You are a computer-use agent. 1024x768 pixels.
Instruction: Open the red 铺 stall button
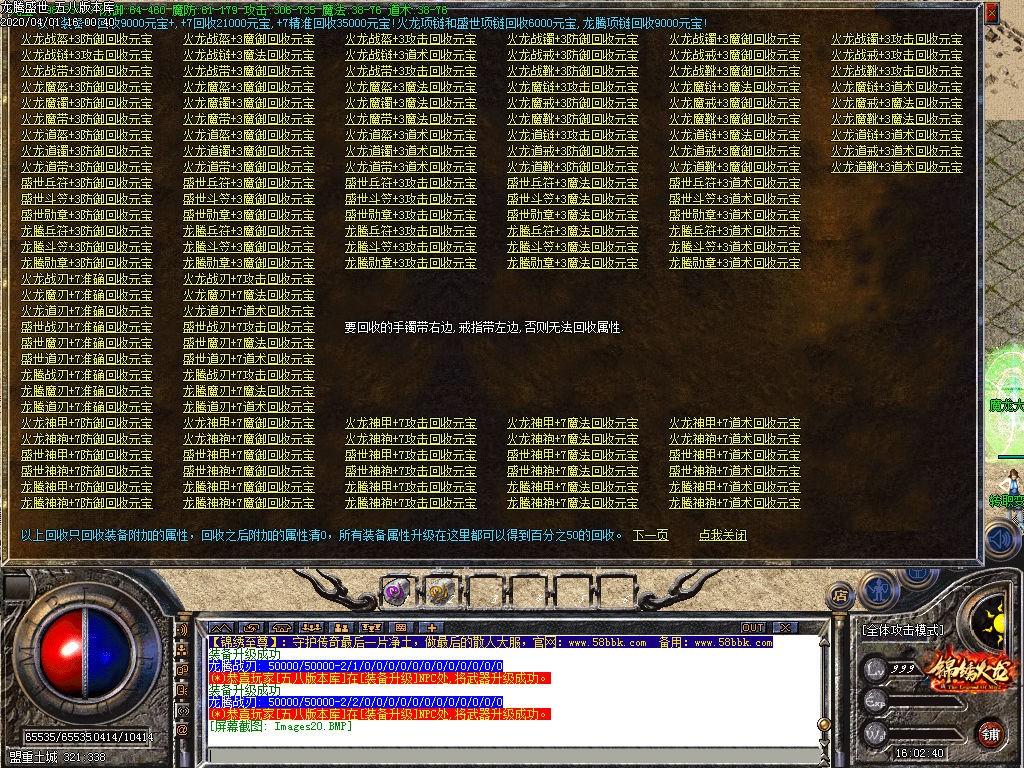coord(990,735)
